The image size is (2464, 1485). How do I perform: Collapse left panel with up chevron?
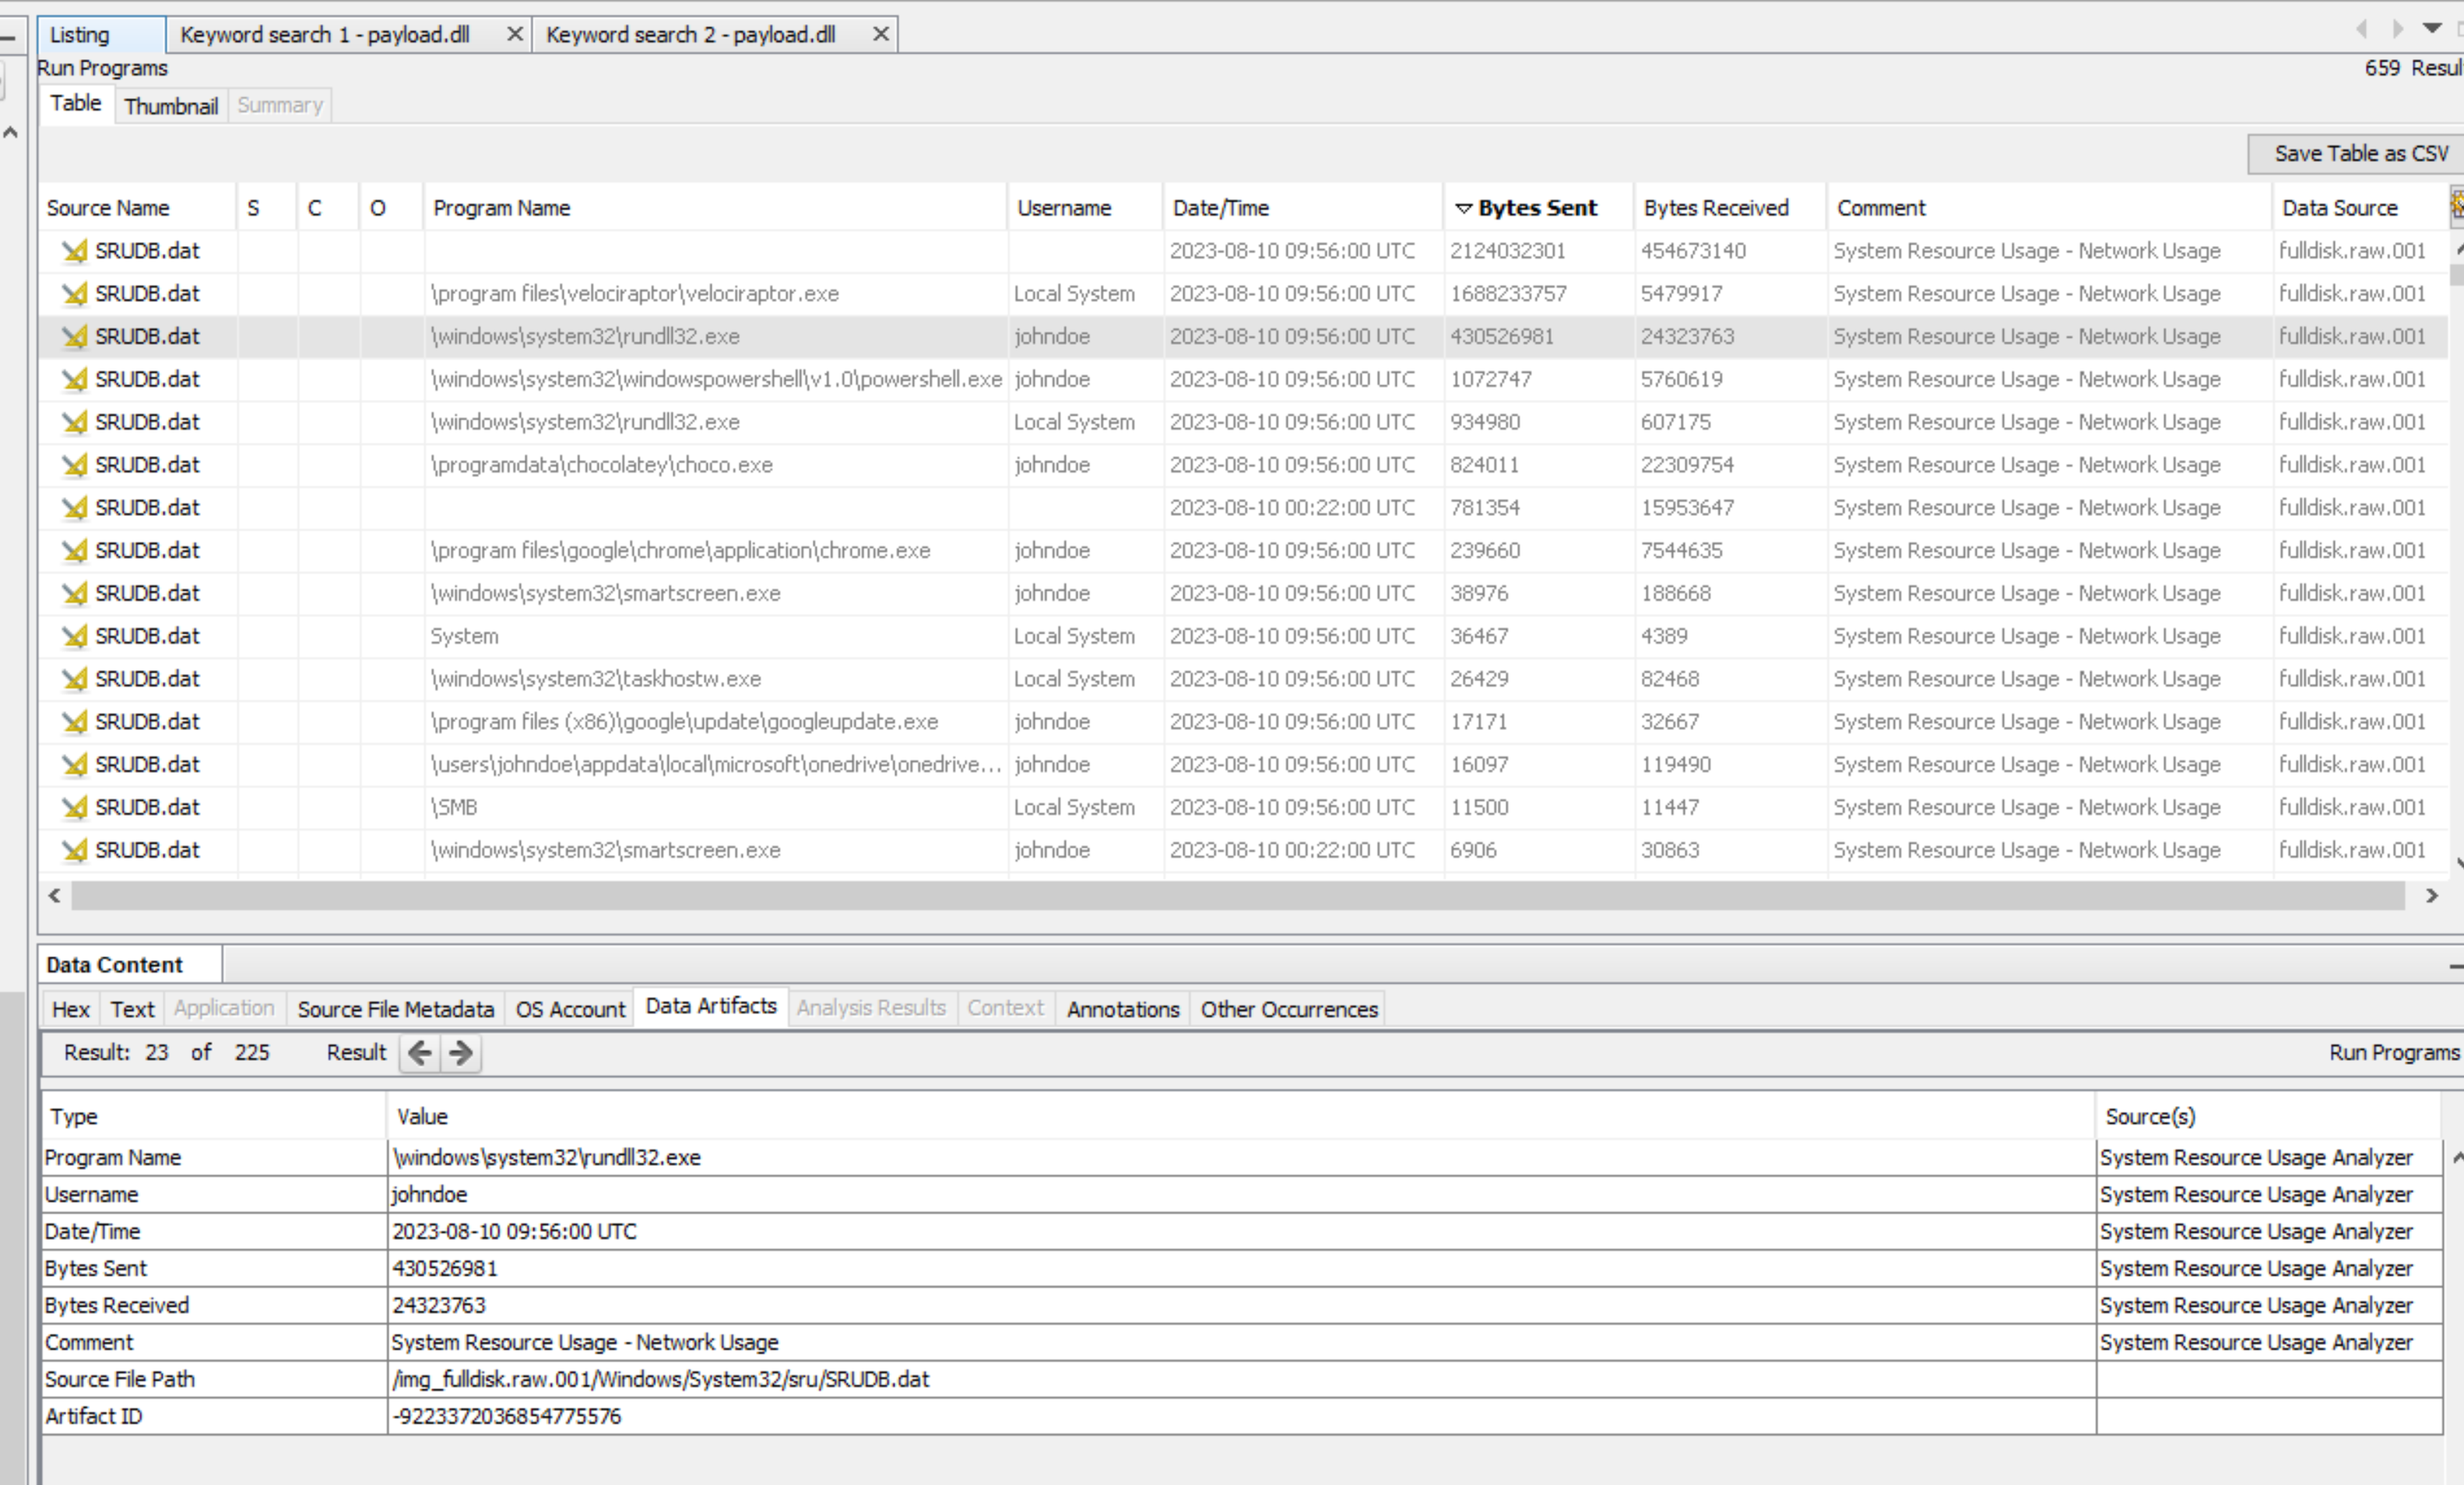pos(11,132)
